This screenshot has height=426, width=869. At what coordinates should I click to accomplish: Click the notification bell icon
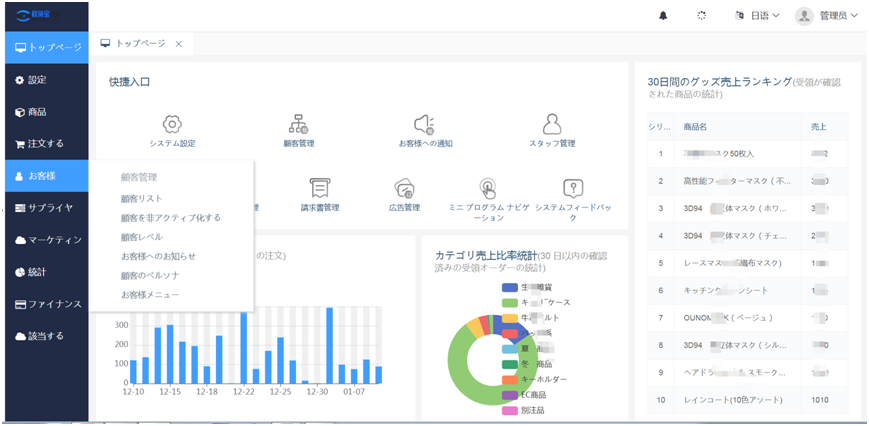(662, 16)
